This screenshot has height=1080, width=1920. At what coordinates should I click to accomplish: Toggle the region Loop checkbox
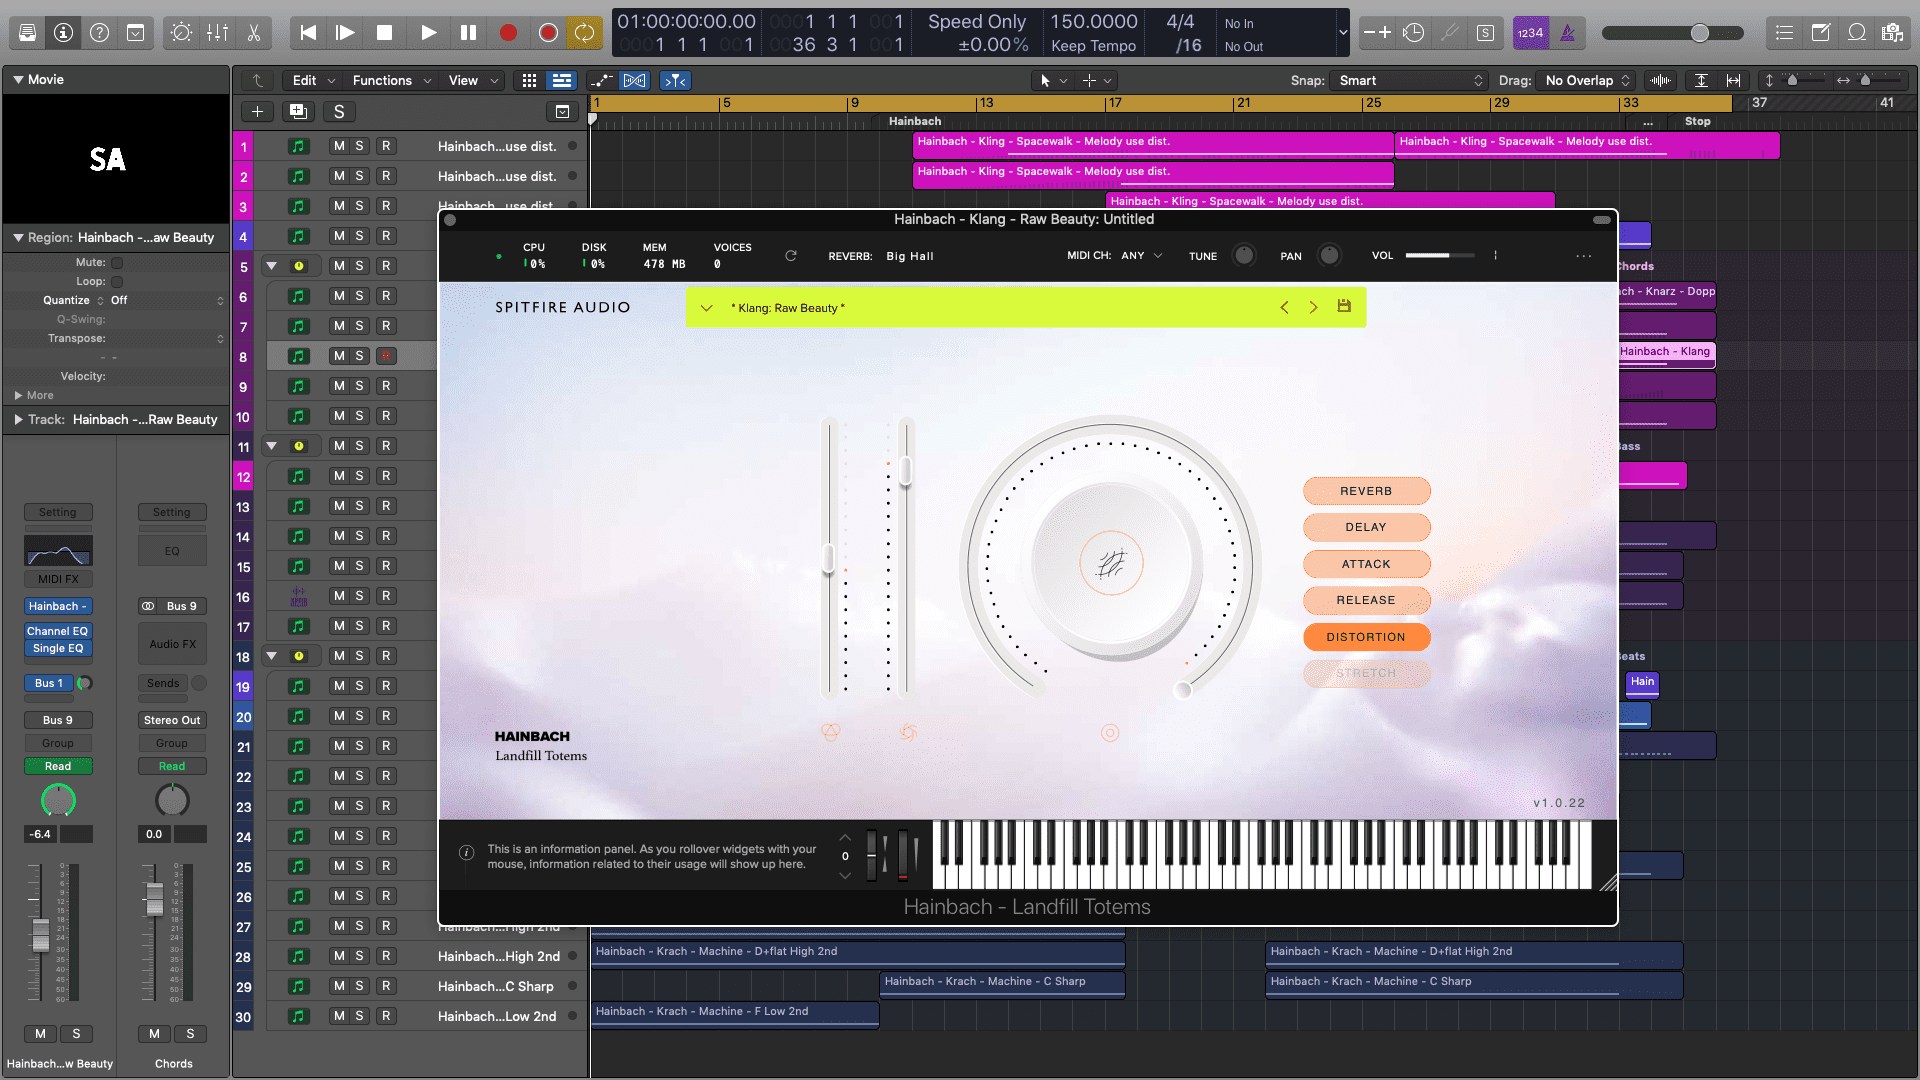(117, 281)
